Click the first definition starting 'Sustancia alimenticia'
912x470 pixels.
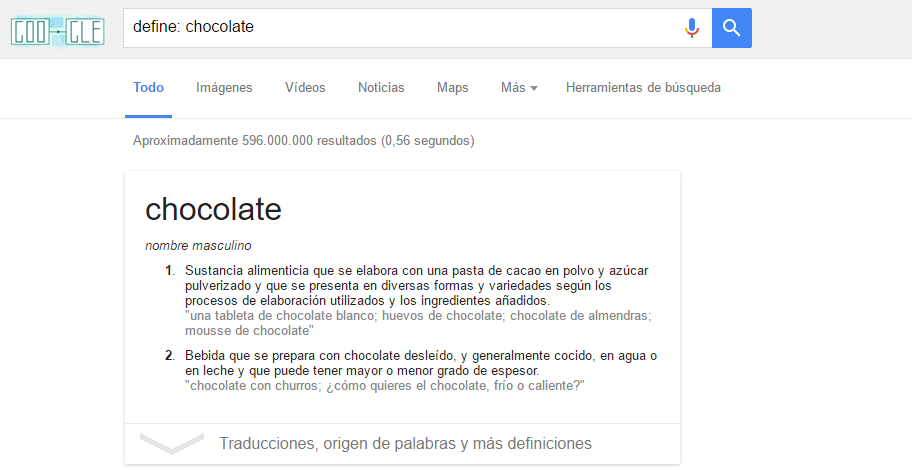416,286
